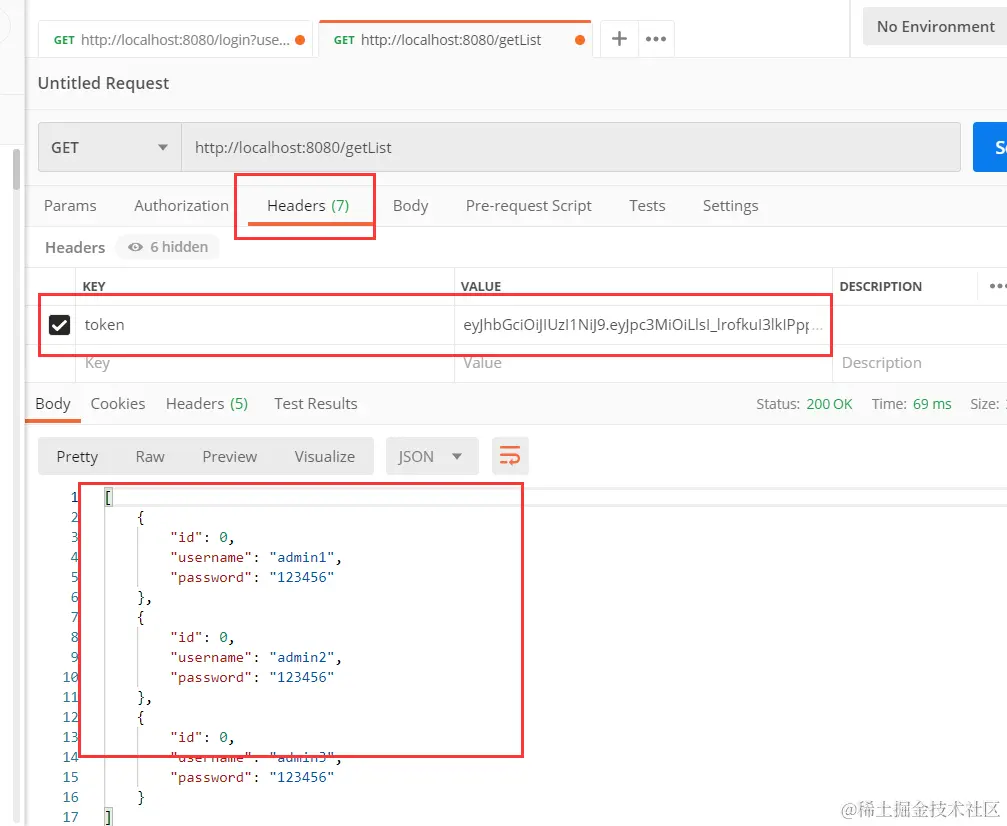1007x826 pixels.
Task: Click the sidebar vertical scrollbar
Action: point(16,169)
